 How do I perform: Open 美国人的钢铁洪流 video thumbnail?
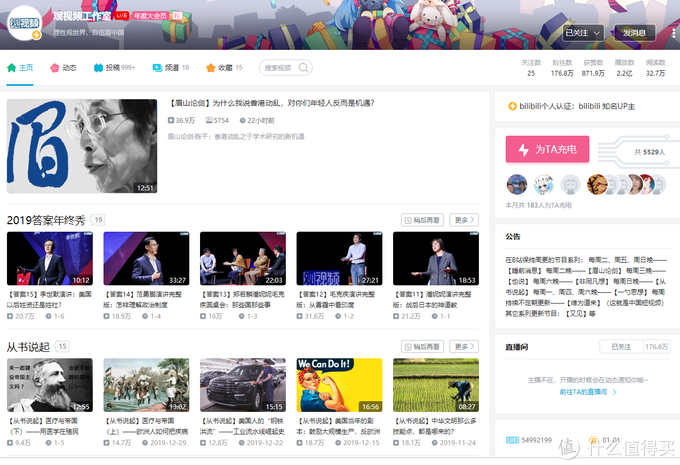(243, 385)
